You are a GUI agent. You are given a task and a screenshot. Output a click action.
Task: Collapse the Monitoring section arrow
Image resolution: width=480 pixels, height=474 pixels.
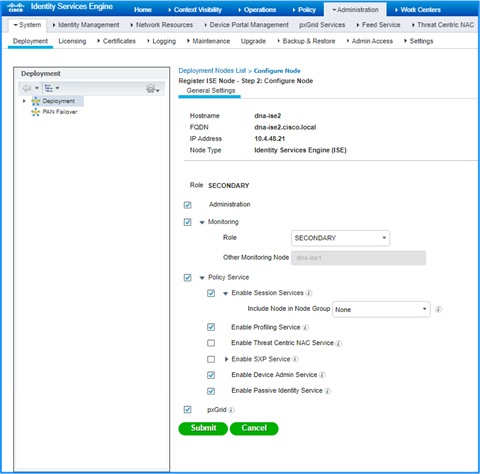point(202,222)
